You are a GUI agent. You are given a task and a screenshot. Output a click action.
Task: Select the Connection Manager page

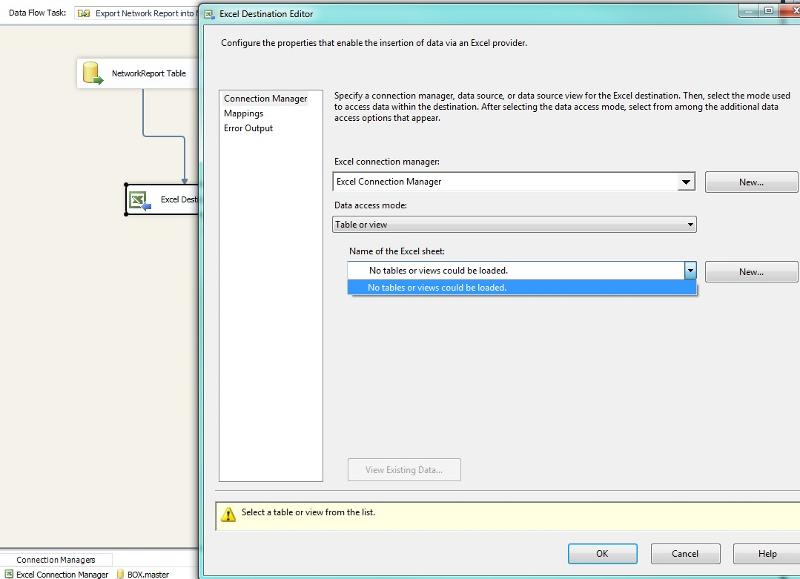click(x=265, y=99)
